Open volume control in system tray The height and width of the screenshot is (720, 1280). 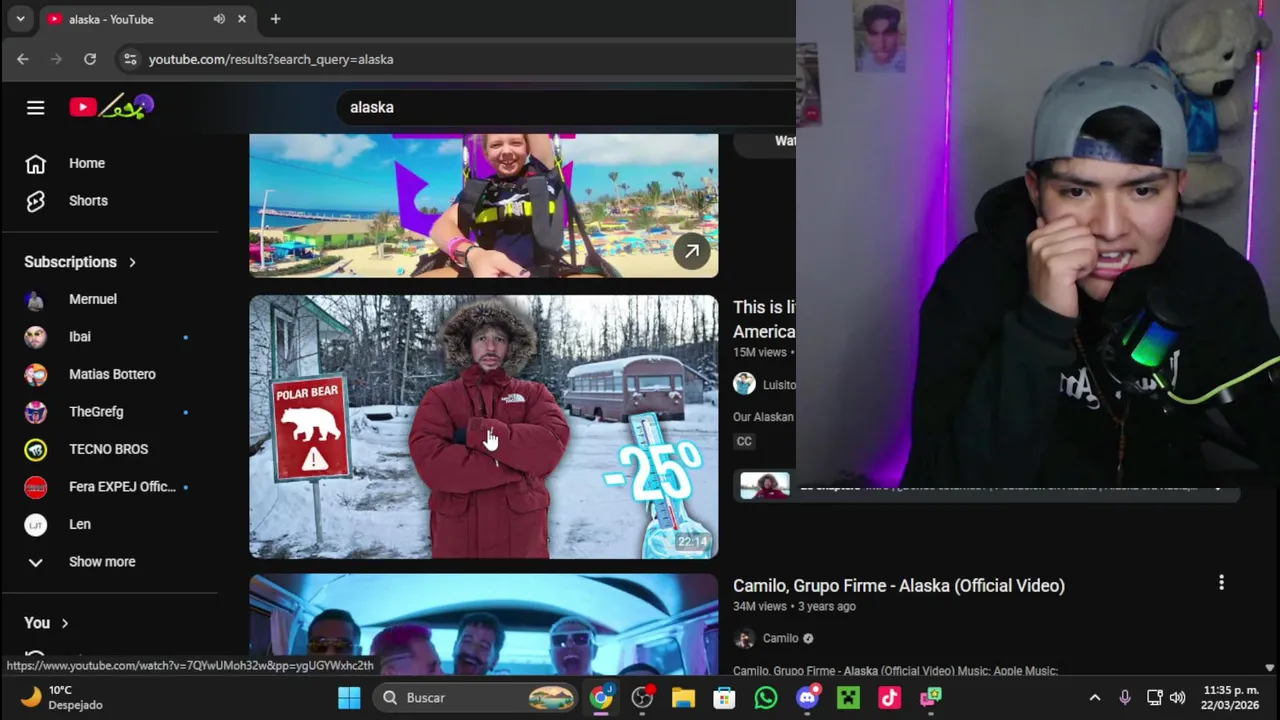click(x=1178, y=697)
